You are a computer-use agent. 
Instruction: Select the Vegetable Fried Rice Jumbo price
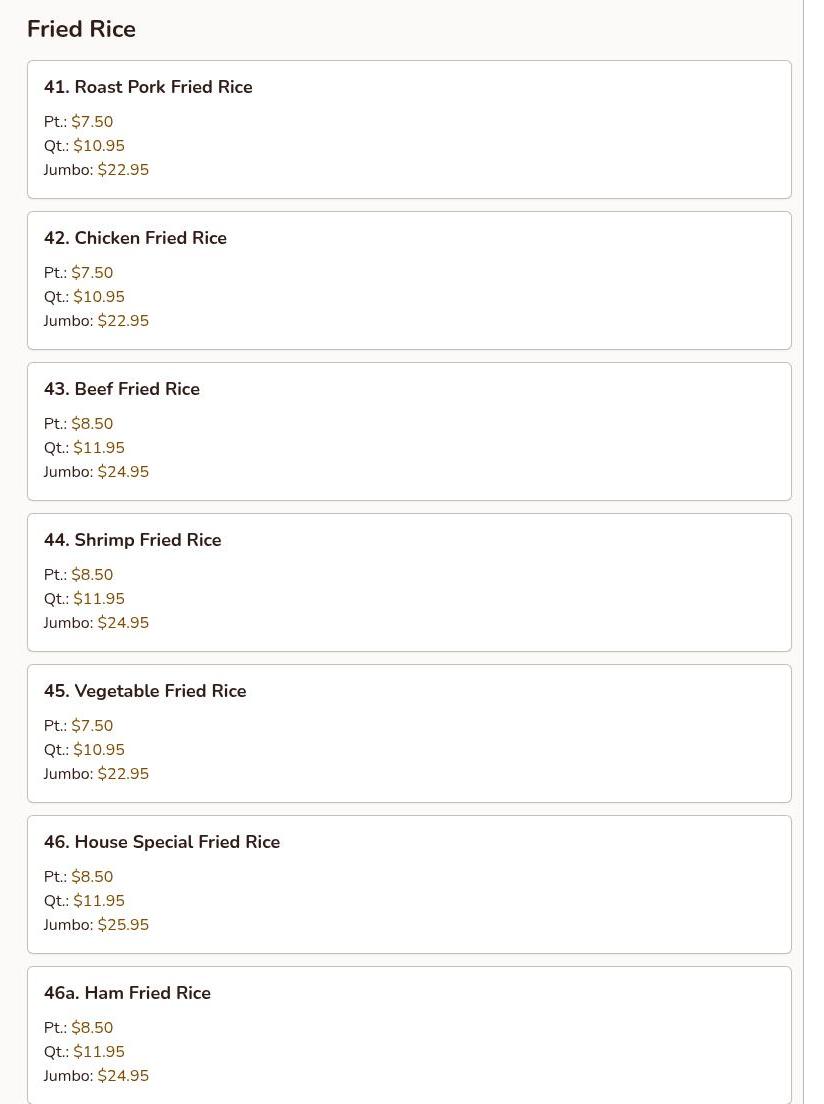[123, 774]
